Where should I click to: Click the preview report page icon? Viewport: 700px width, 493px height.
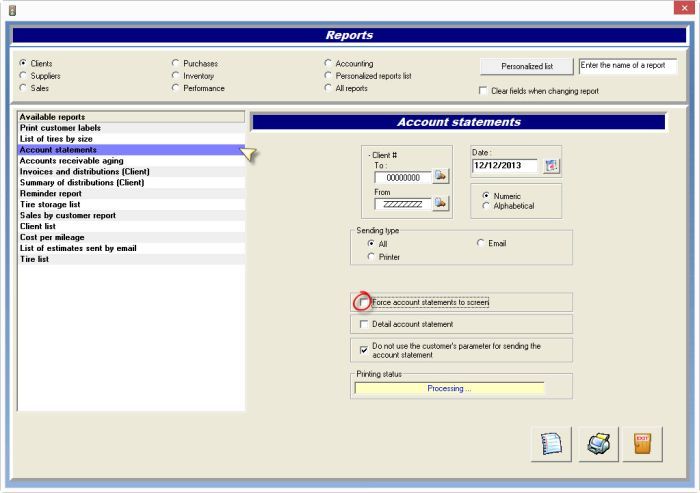point(551,444)
